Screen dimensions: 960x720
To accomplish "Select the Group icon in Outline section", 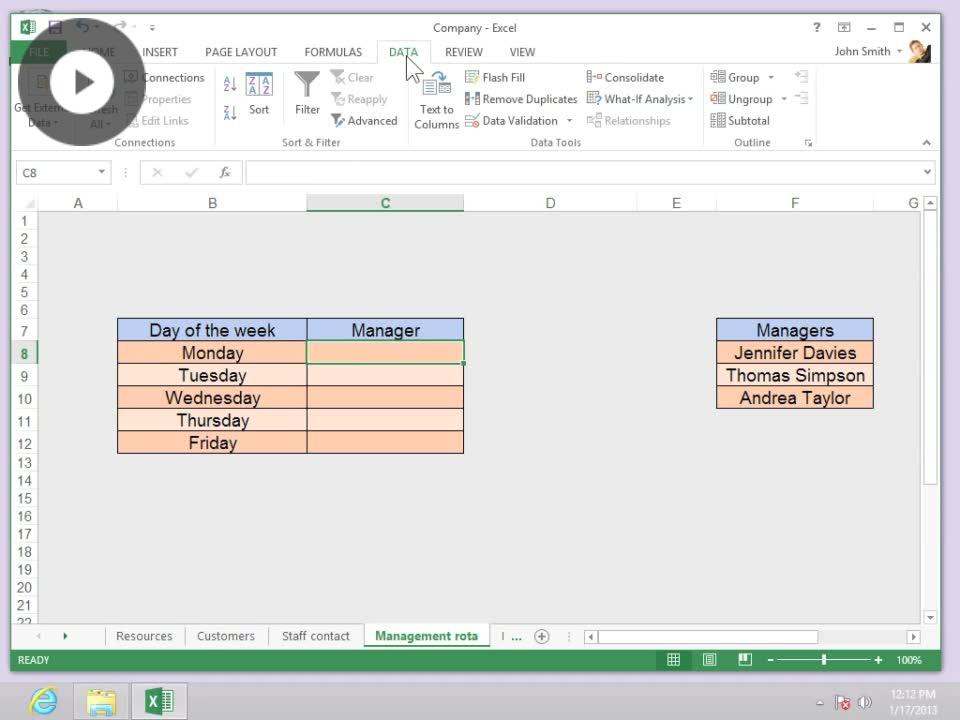I will pos(740,77).
